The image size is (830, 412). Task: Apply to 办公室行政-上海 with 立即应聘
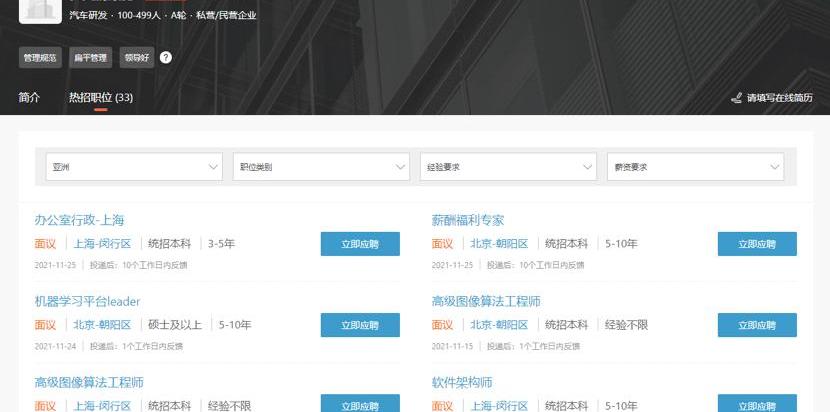click(x=360, y=244)
